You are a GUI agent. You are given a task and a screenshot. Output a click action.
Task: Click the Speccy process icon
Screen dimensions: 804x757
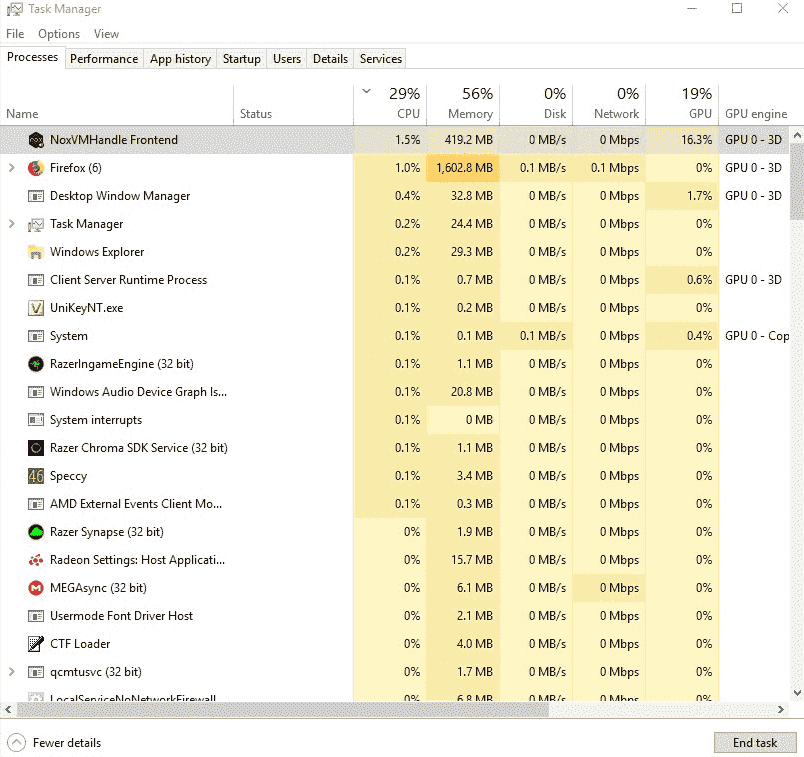36,476
